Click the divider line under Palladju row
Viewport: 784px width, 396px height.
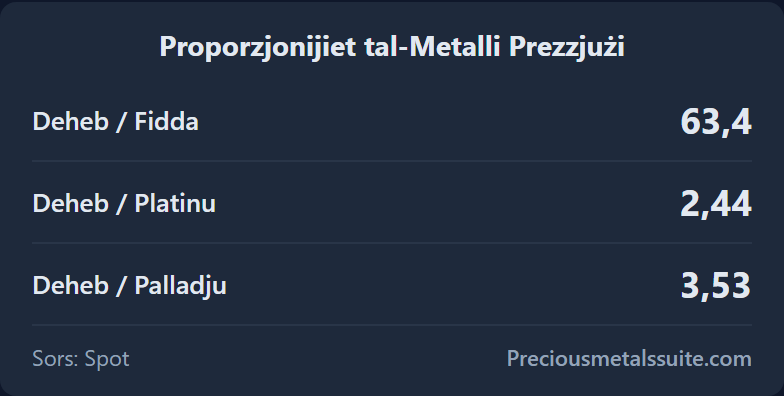[392, 325]
